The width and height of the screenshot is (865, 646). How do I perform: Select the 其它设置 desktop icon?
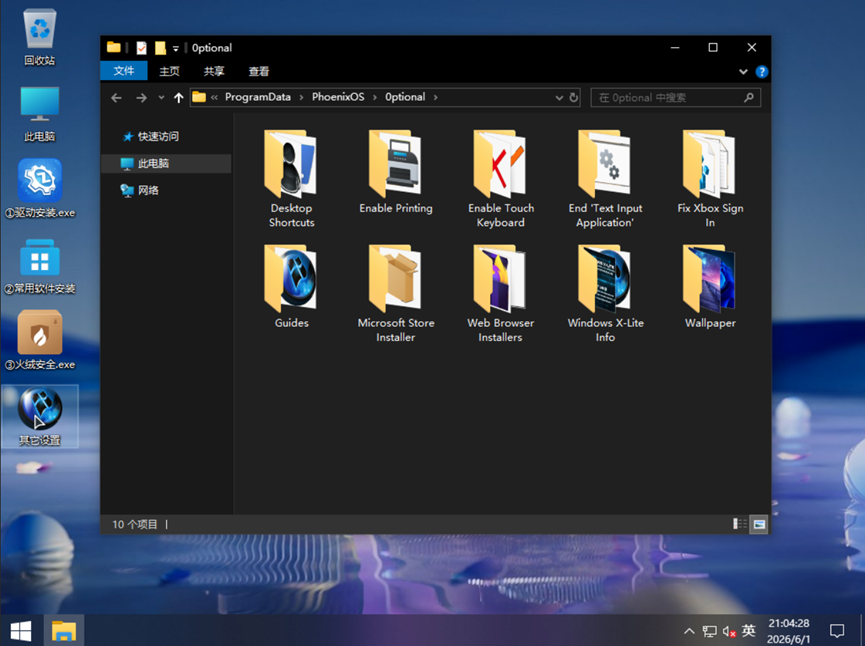(x=40, y=417)
